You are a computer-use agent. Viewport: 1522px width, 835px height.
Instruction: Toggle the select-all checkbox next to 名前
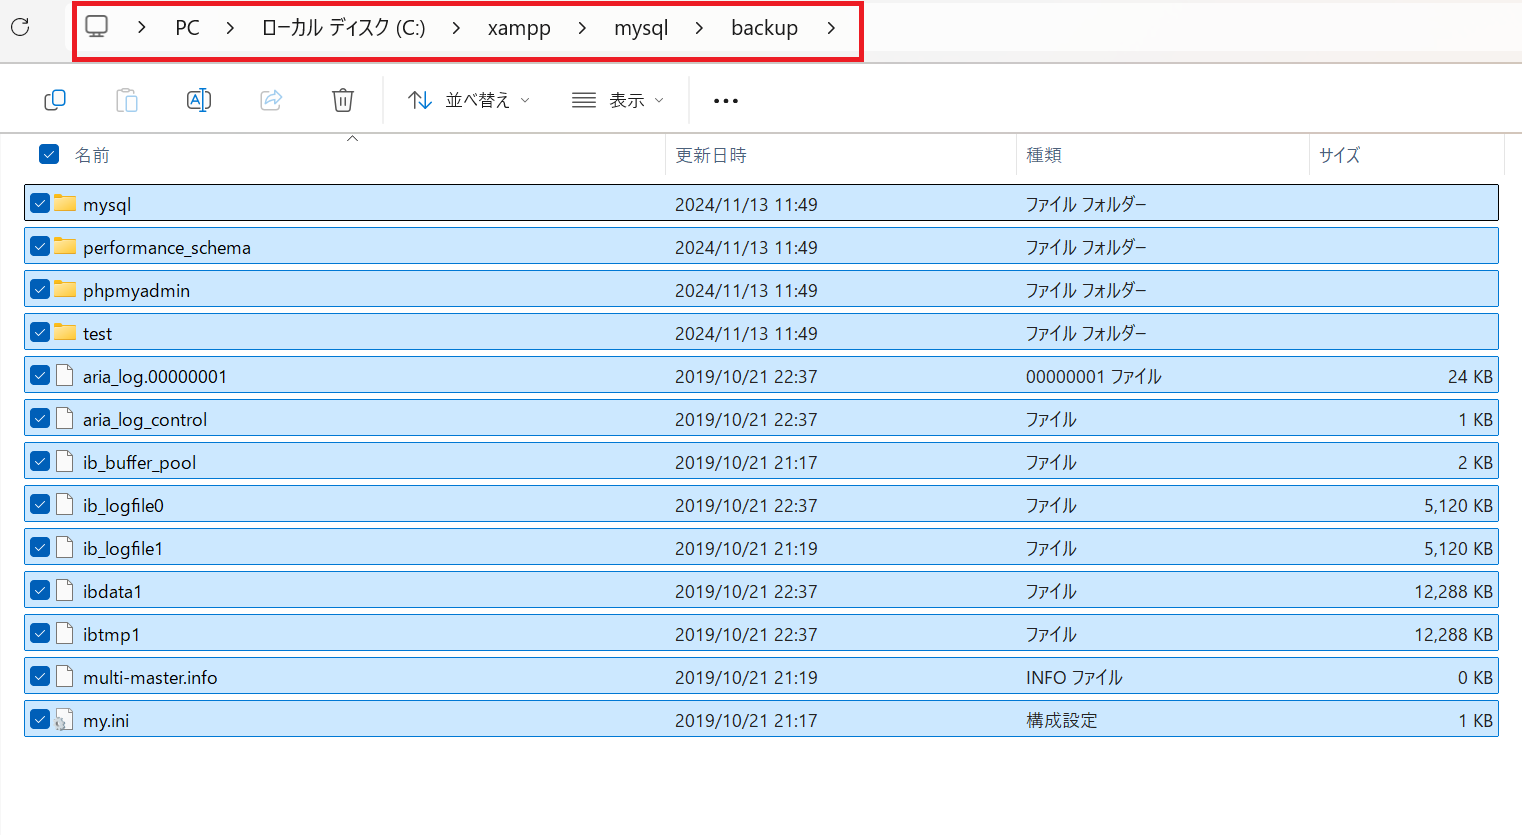coord(49,154)
